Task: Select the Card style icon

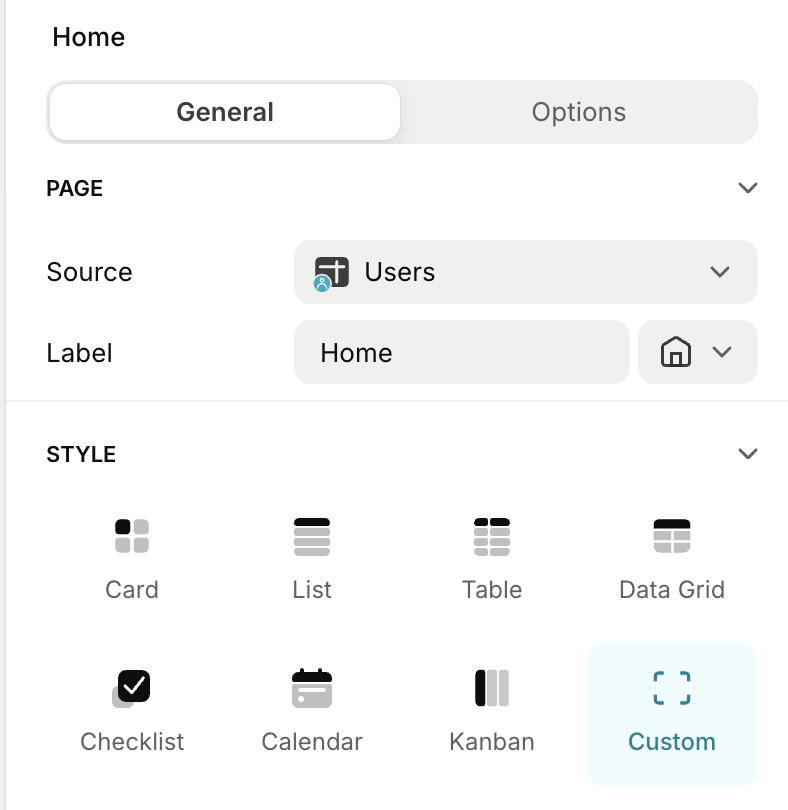Action: point(132,537)
